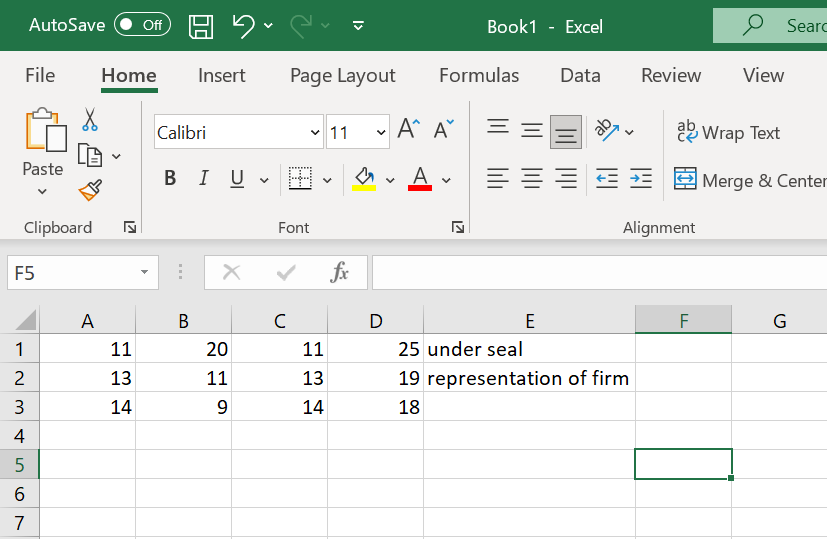Open Customize Quick Access Toolbar menu
This screenshot has width=827, height=539.
(358, 25)
